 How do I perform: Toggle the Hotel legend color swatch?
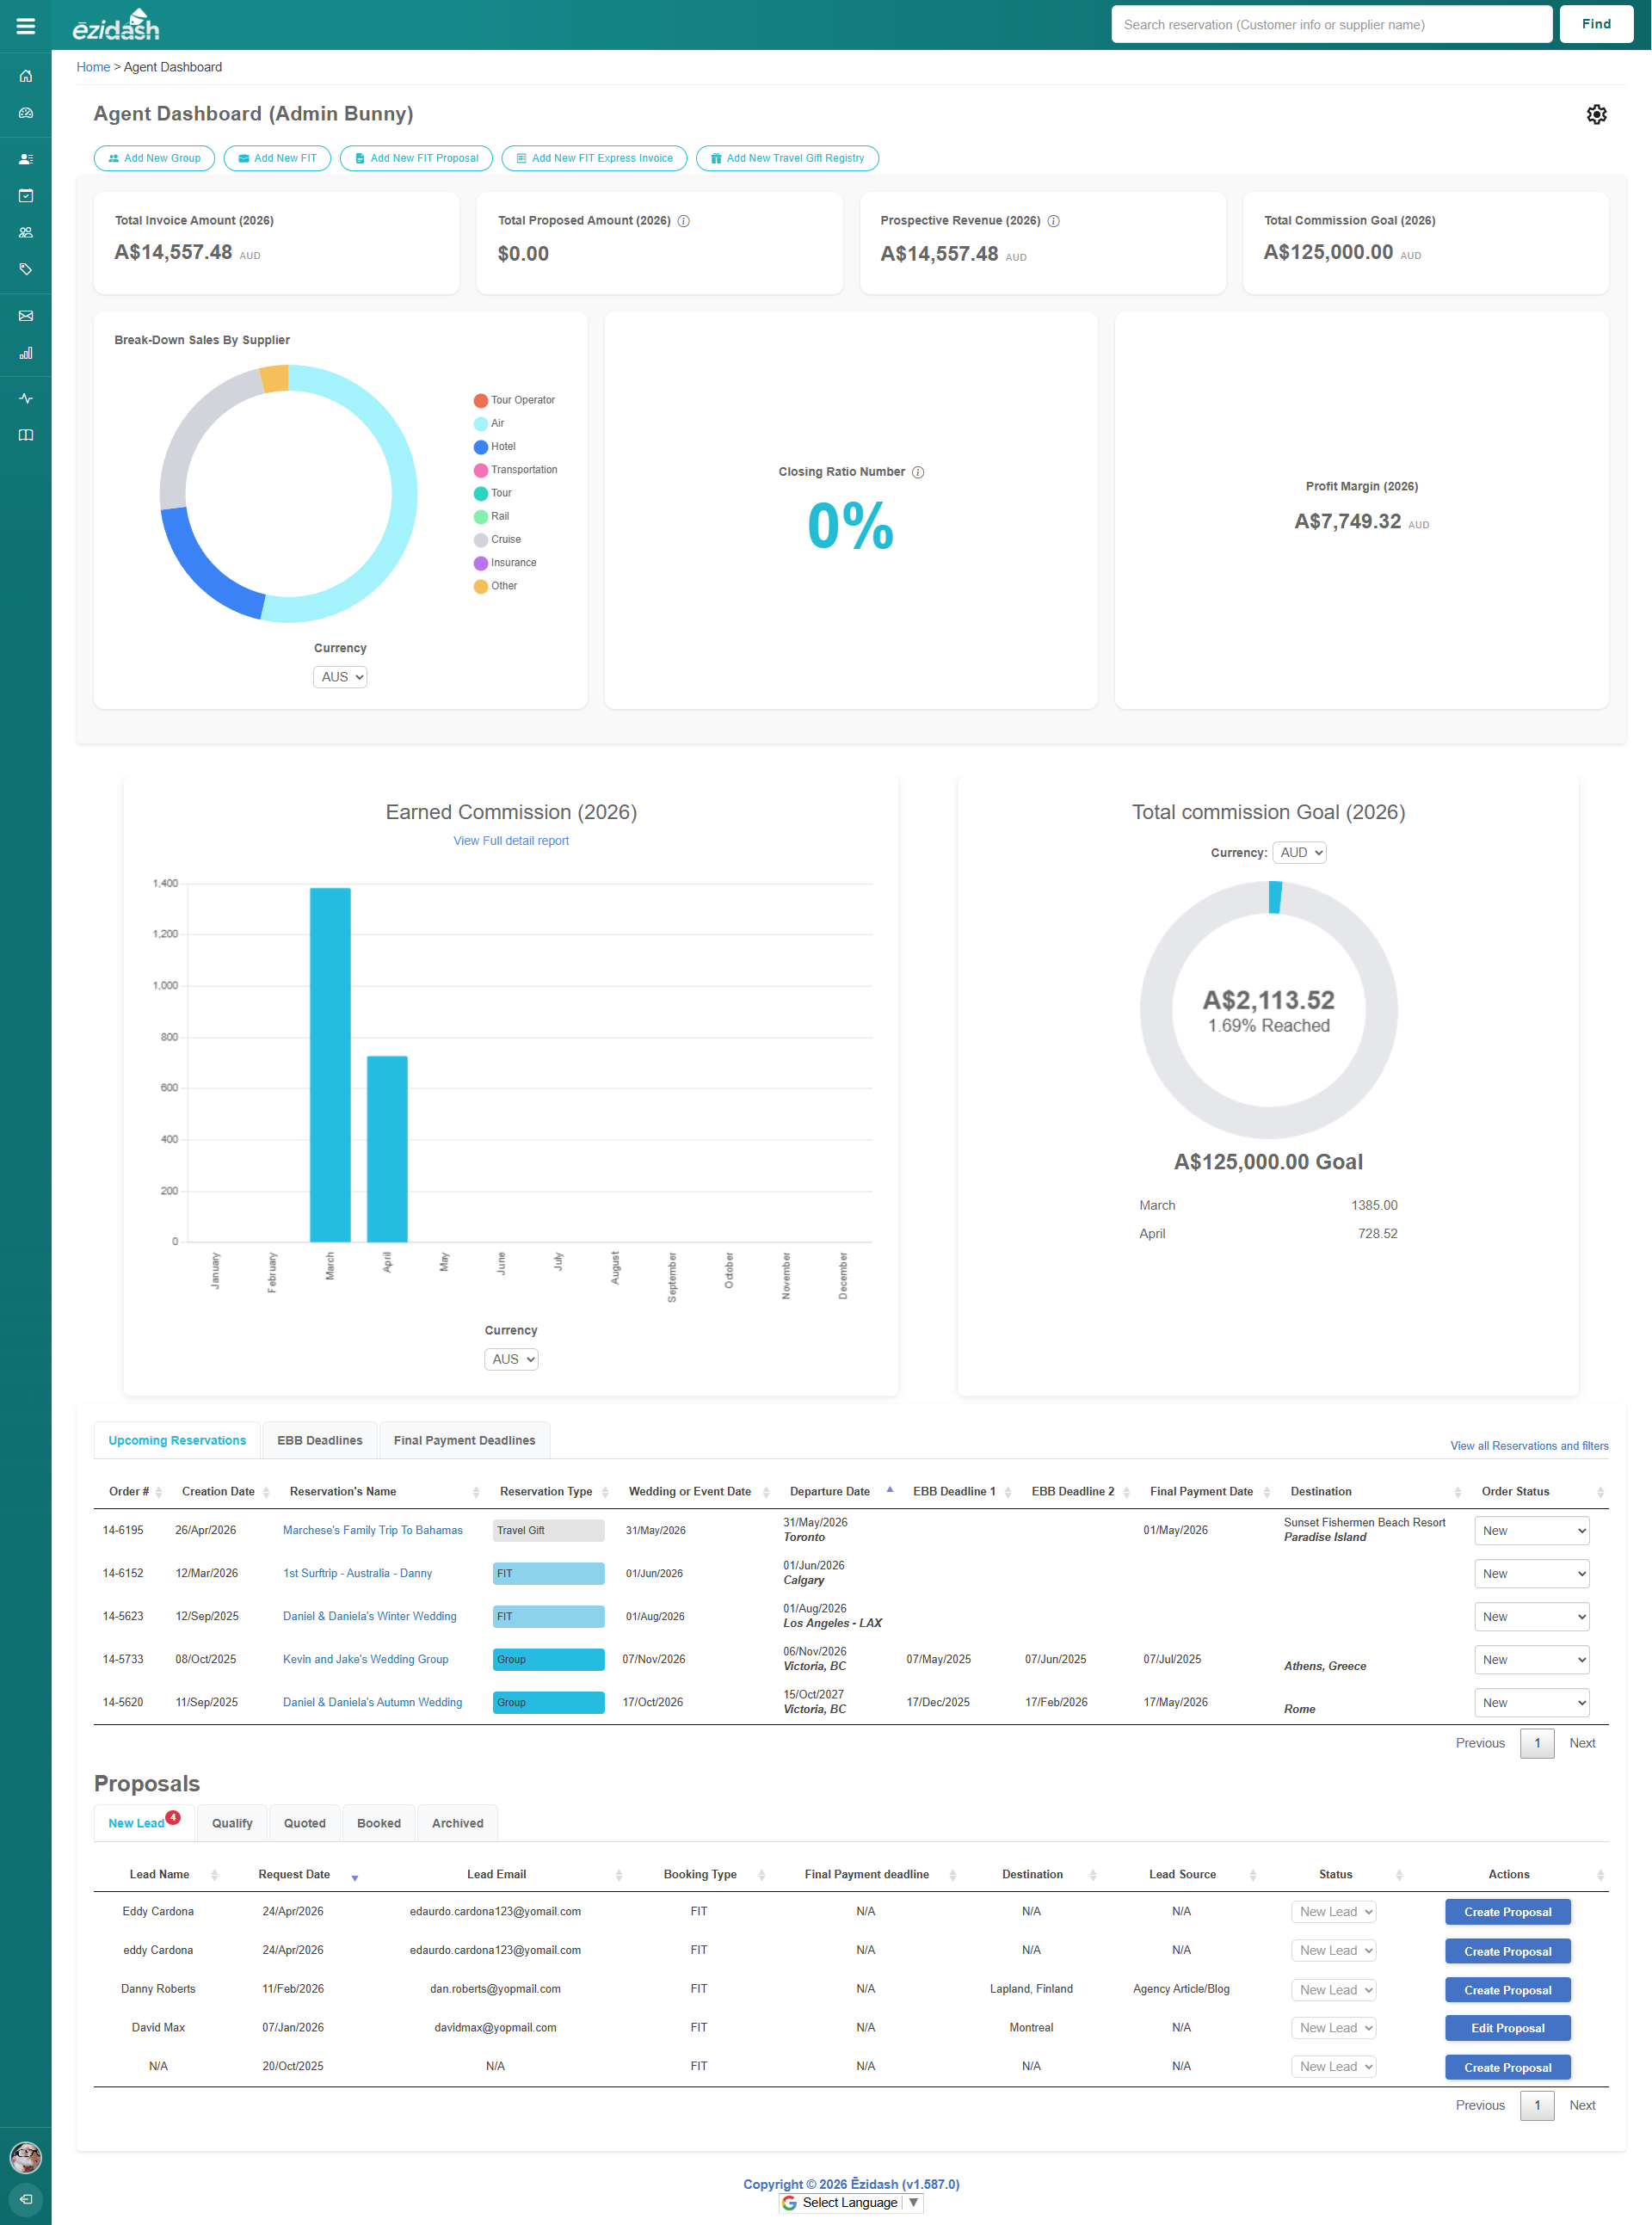point(481,447)
